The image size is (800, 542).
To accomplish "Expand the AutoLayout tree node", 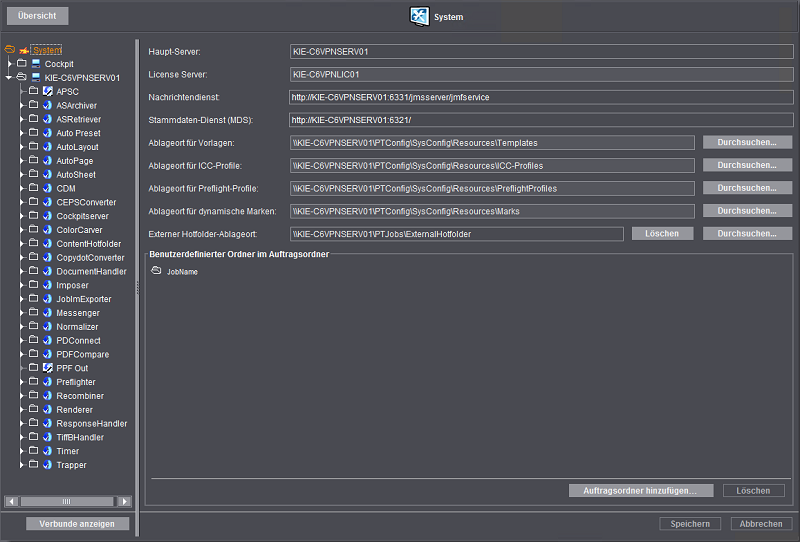I will click(21, 147).
